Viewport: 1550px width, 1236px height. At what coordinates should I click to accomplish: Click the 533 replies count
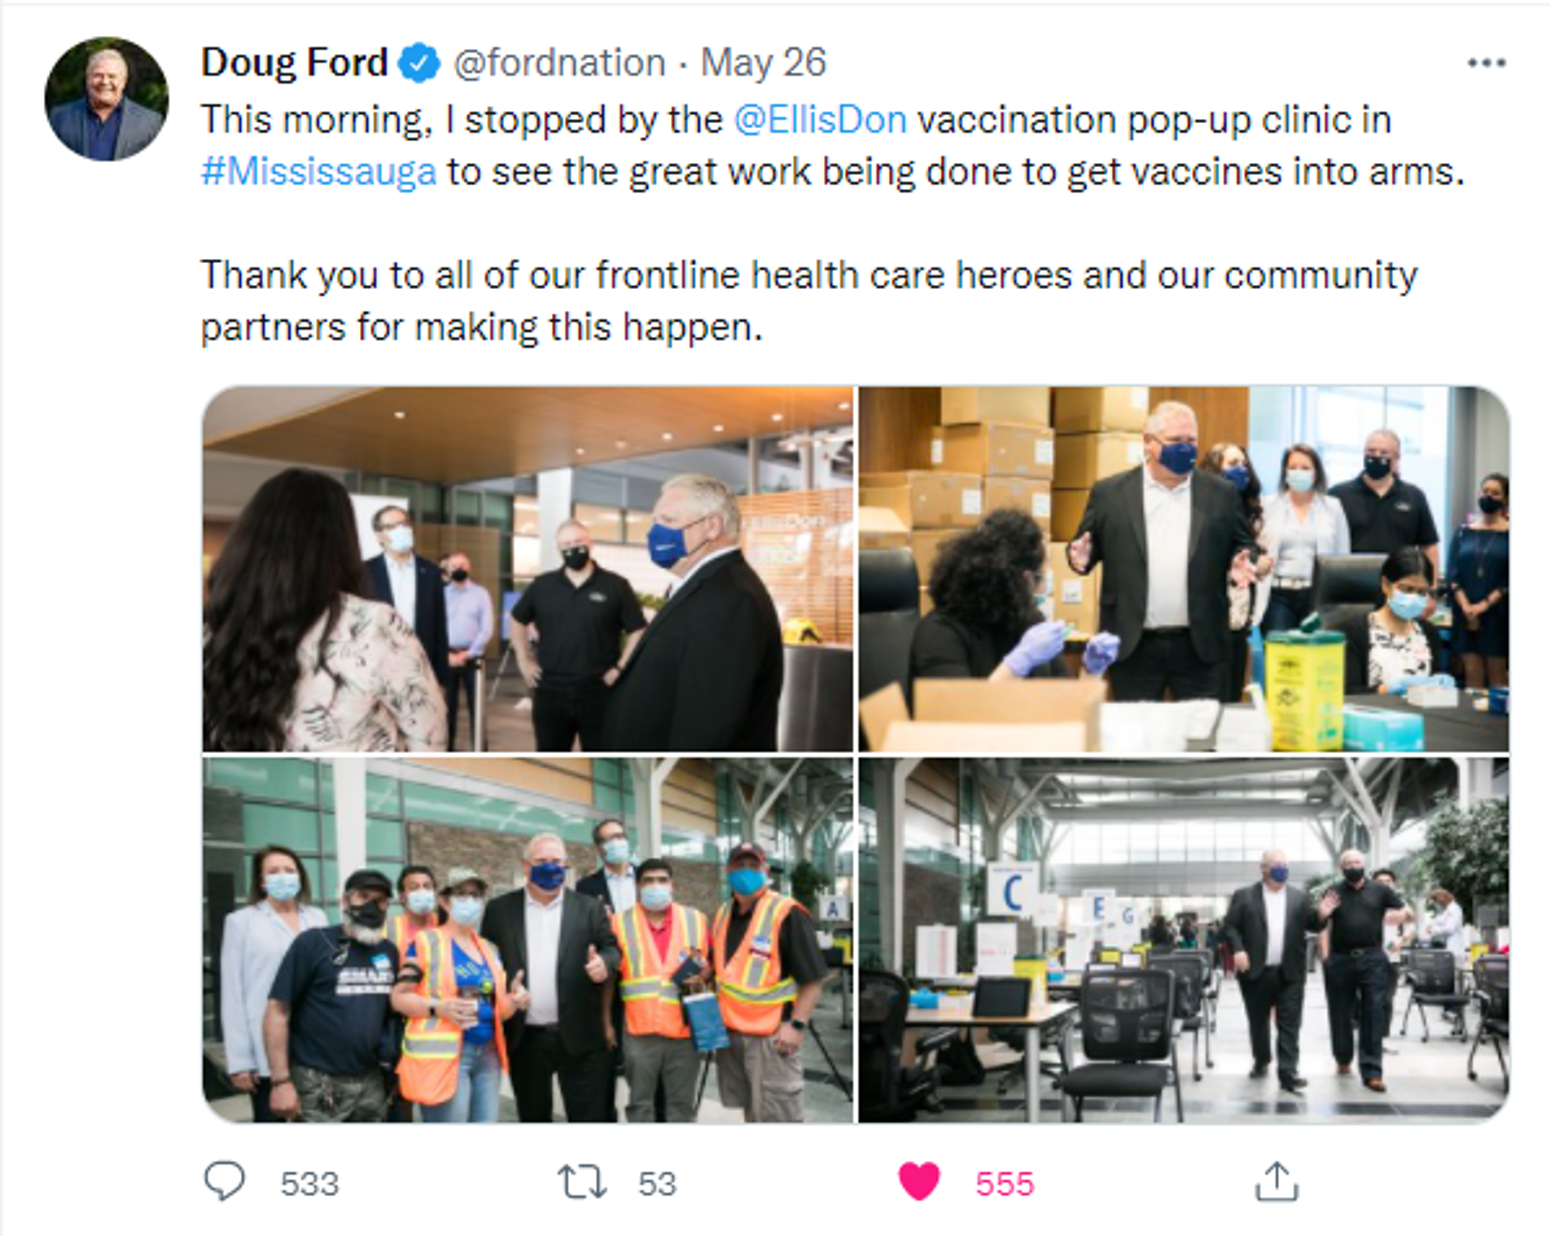click(x=309, y=1184)
